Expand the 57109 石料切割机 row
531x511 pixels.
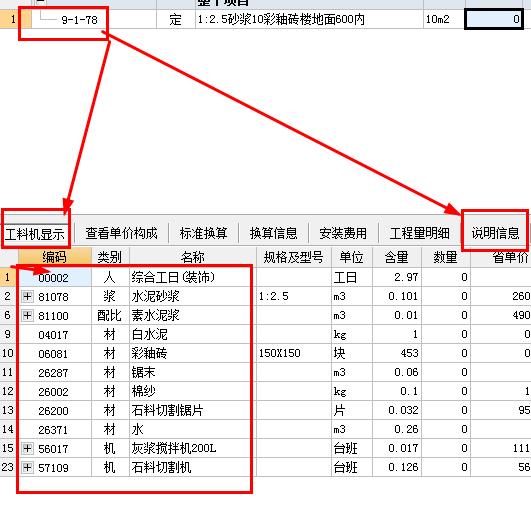[27, 468]
